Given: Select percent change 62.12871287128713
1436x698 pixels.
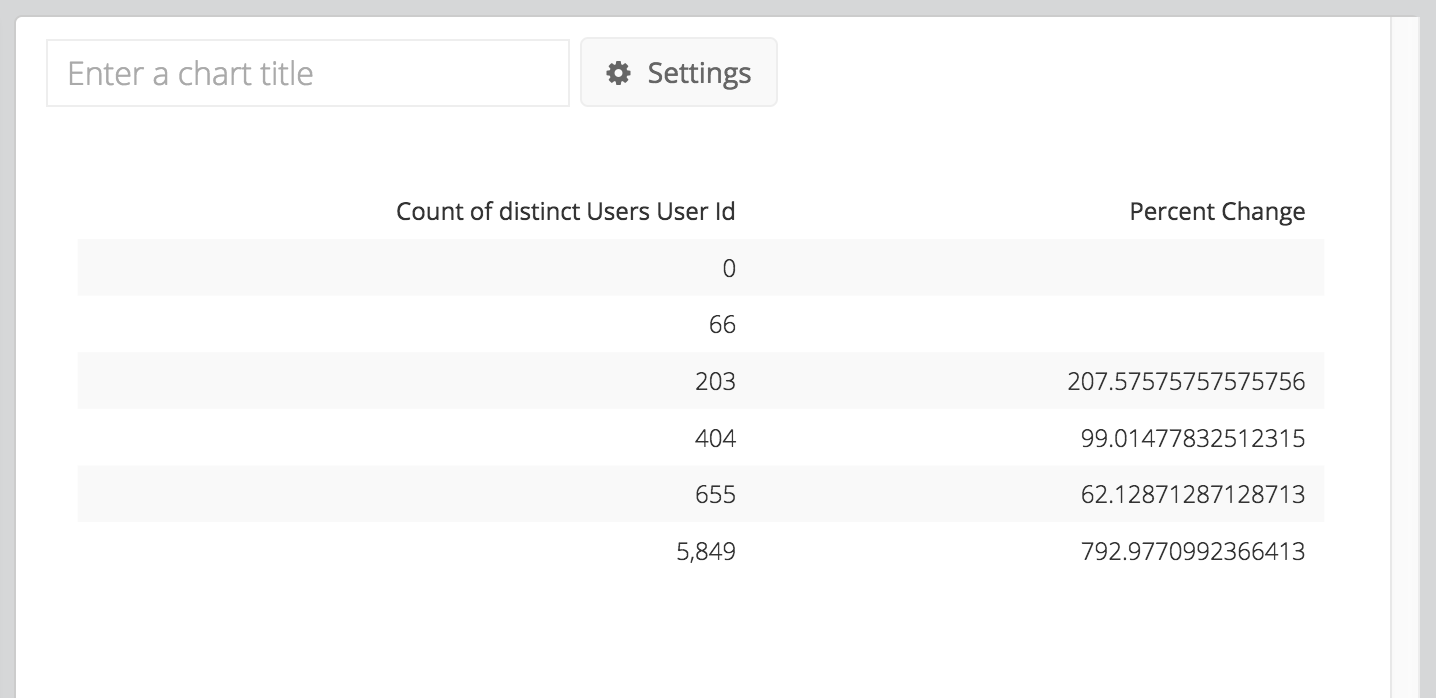Looking at the screenshot, I should tap(1193, 494).
